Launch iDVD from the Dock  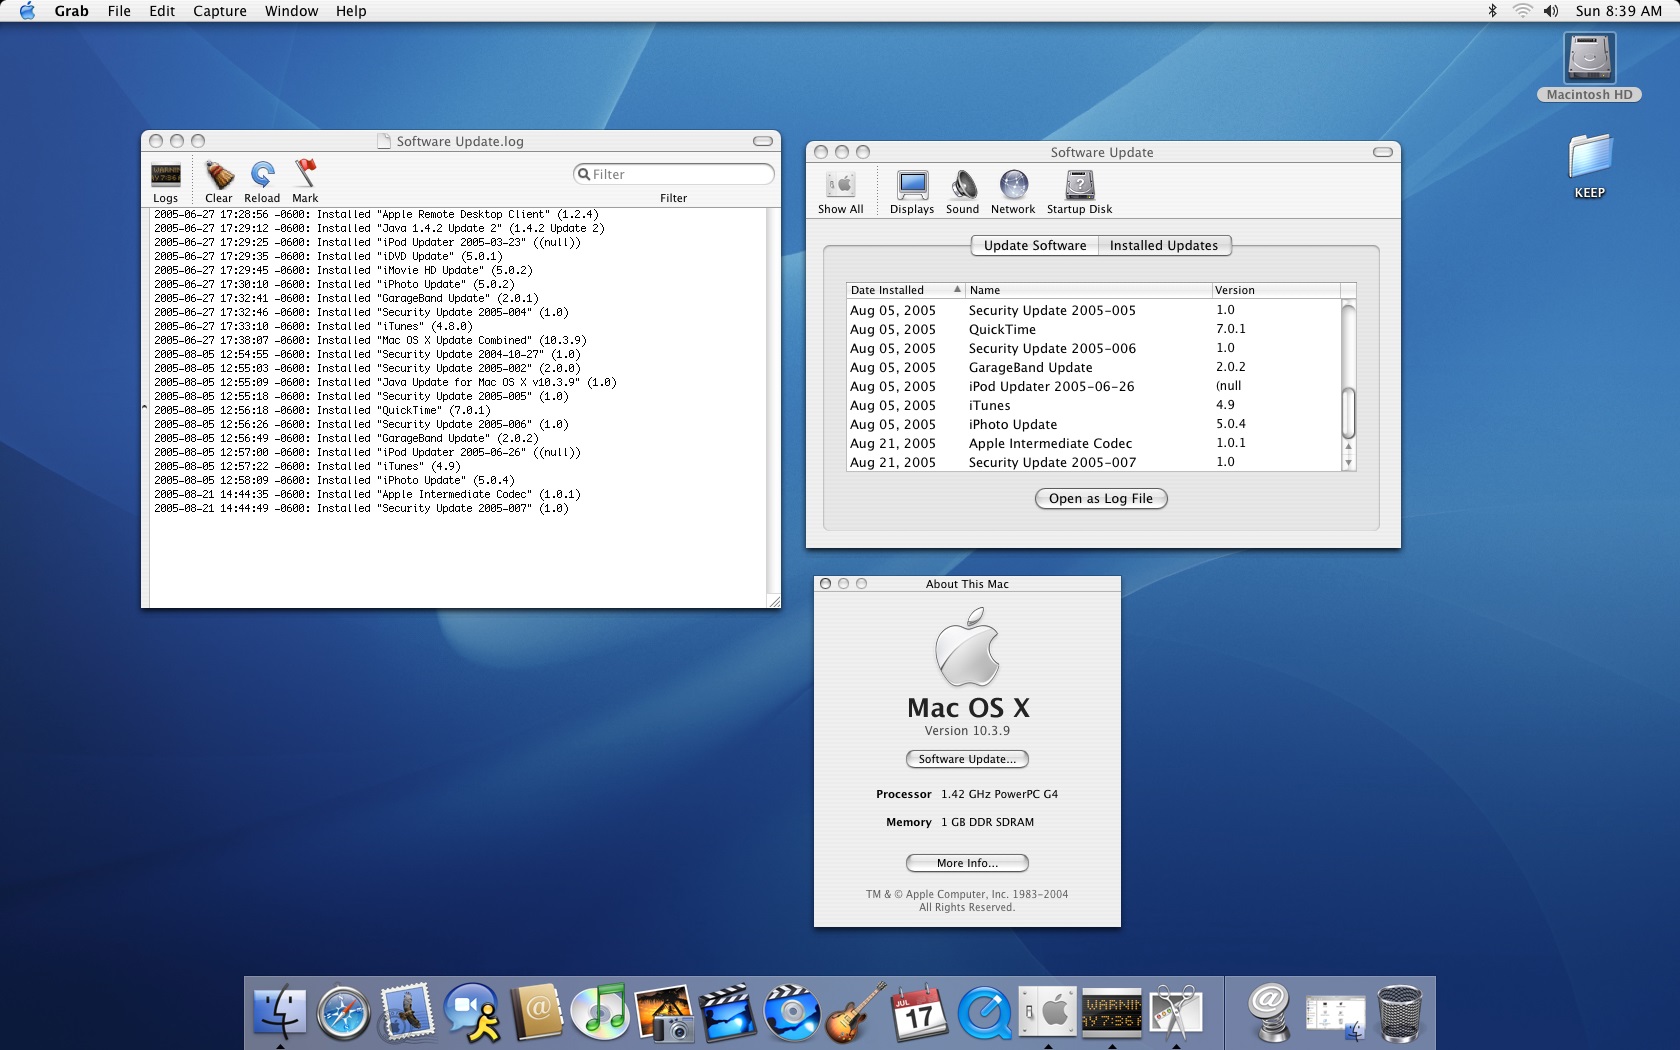(x=792, y=1012)
